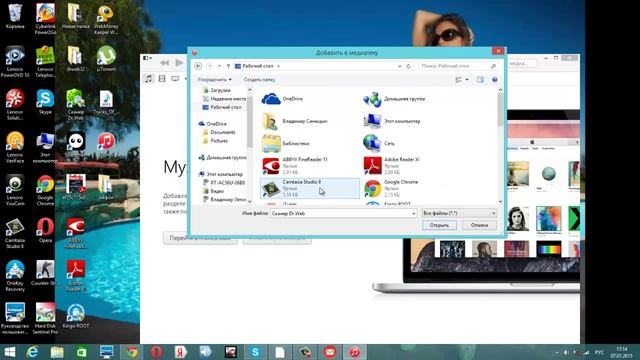Open Pictures under OneDrive in navigation pane
This screenshot has width=640, height=360.
(215, 141)
